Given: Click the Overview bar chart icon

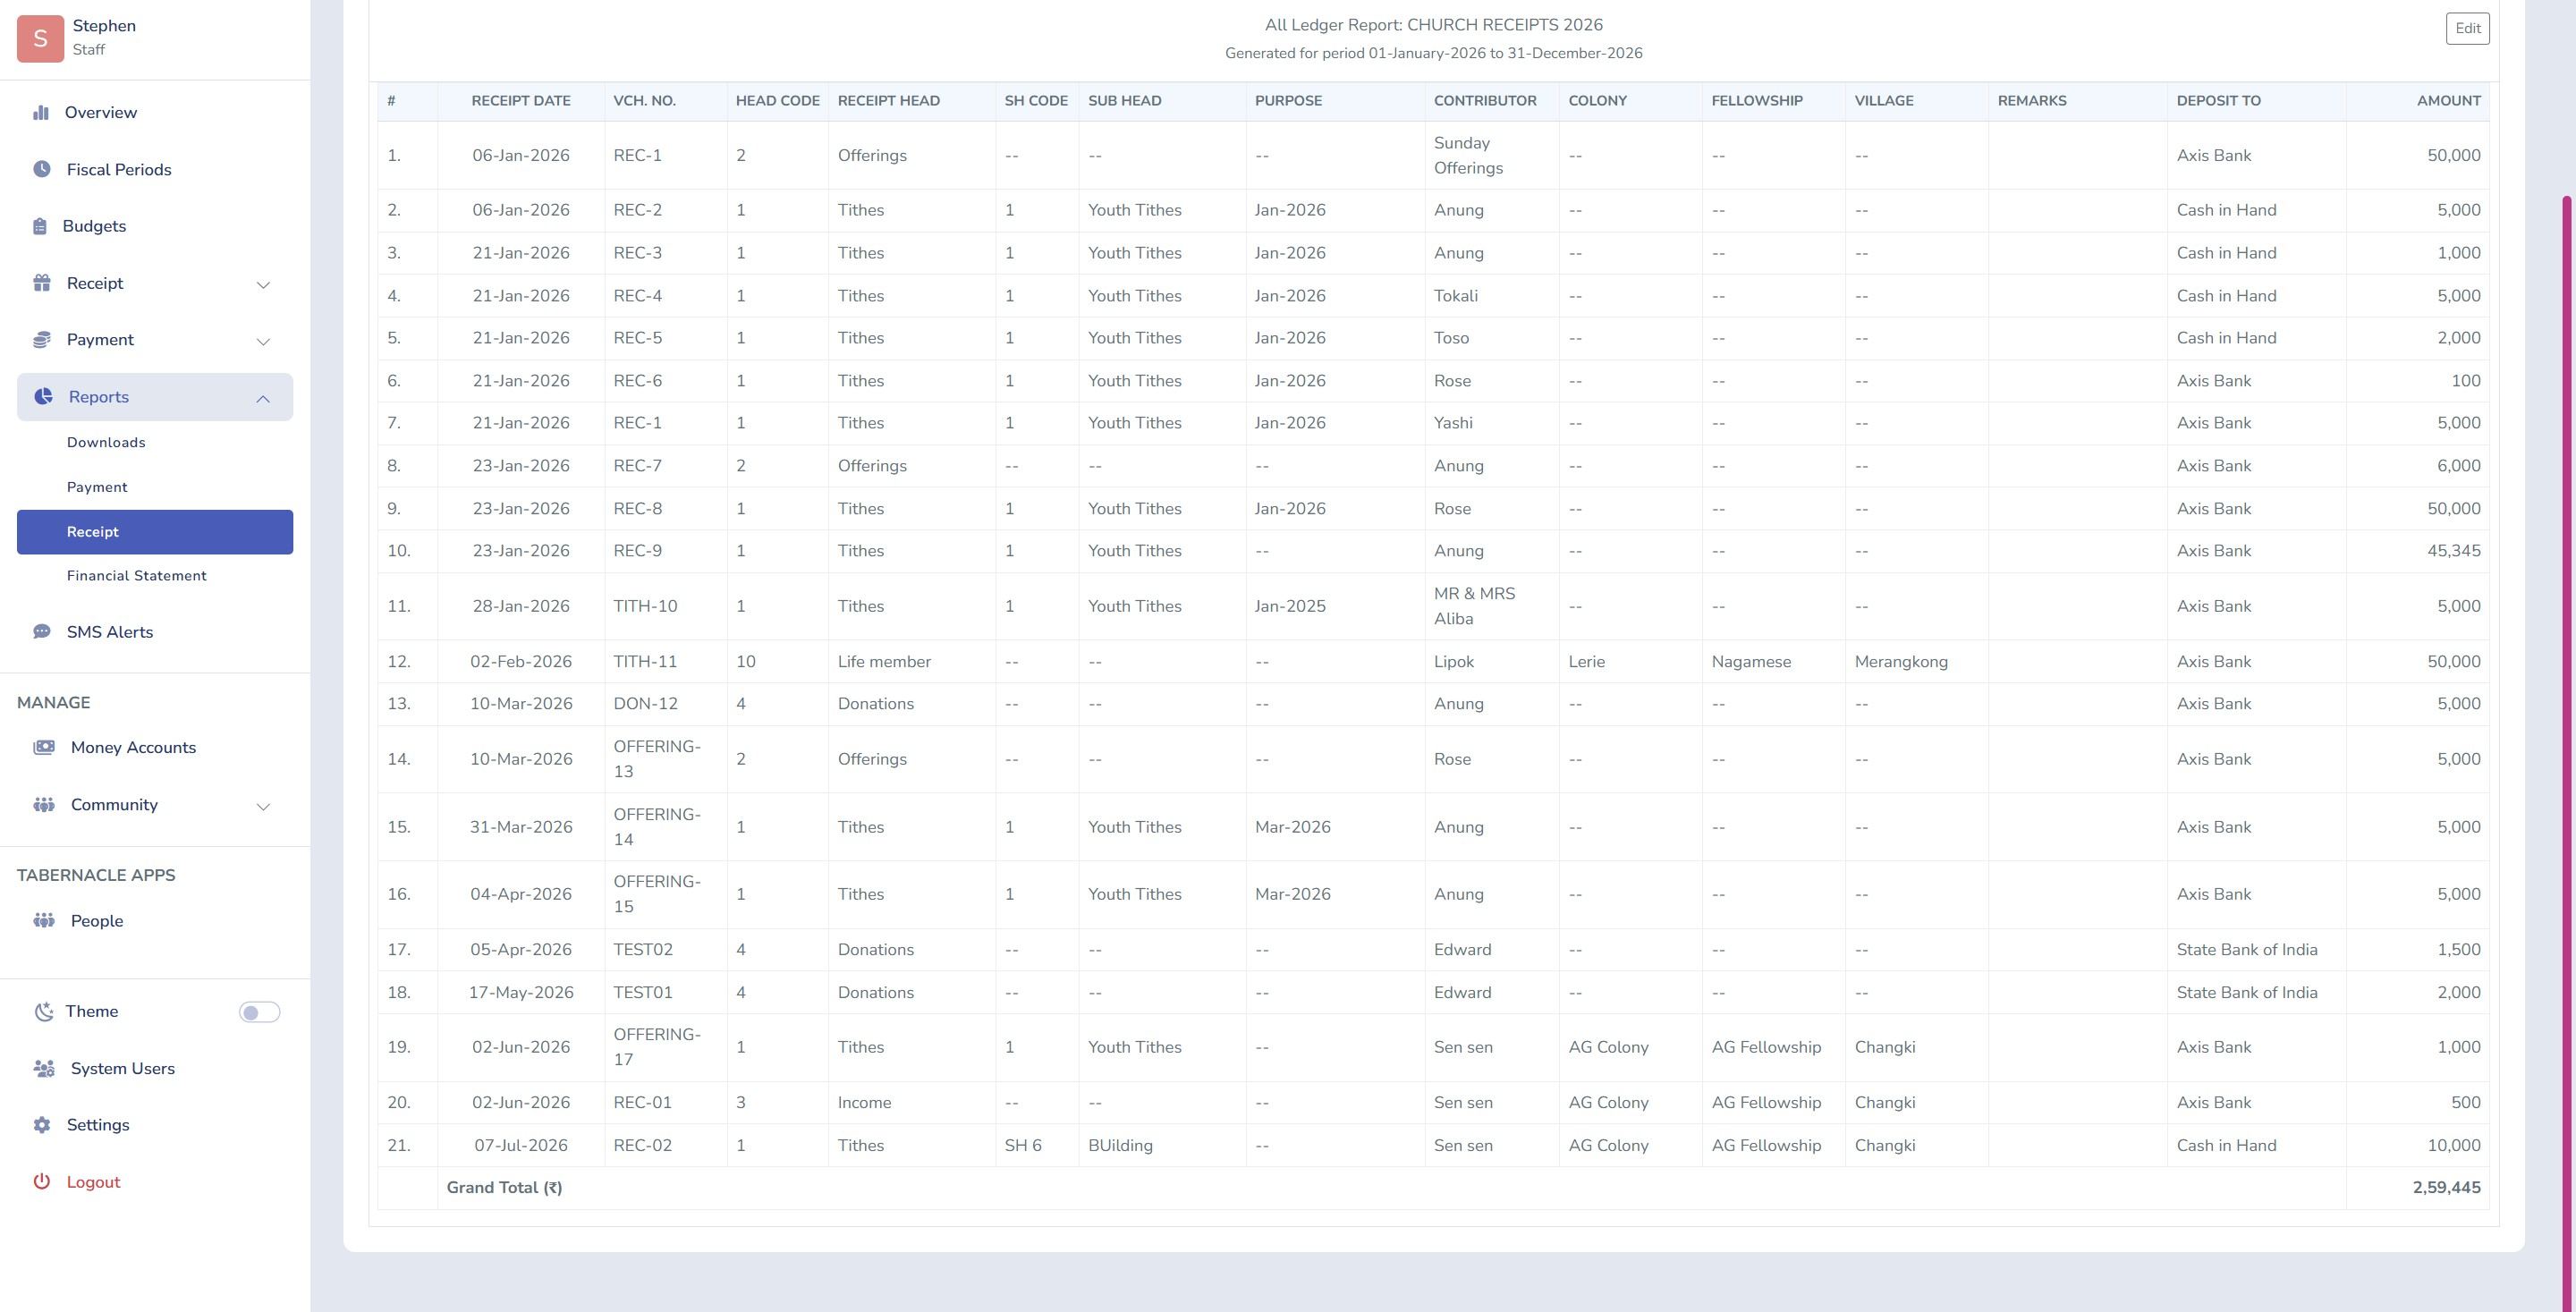Looking at the screenshot, I should tap(41, 112).
